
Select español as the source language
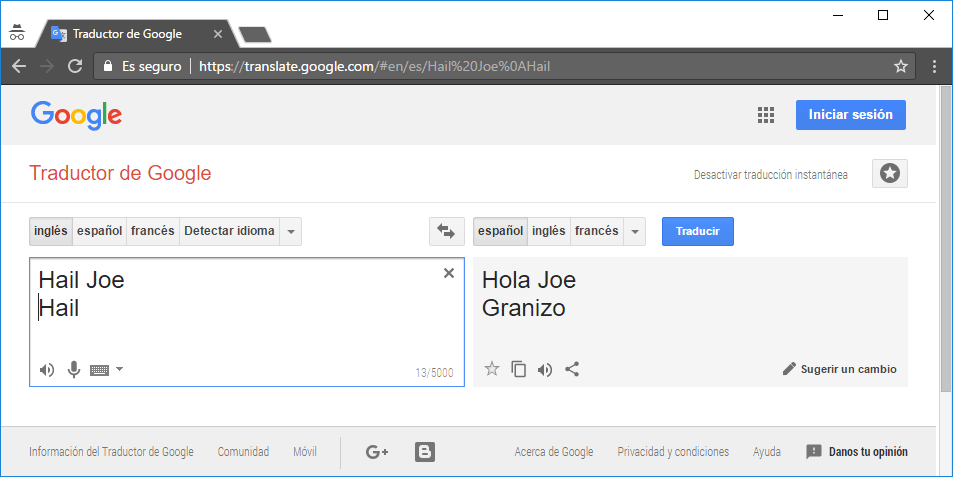coord(100,231)
